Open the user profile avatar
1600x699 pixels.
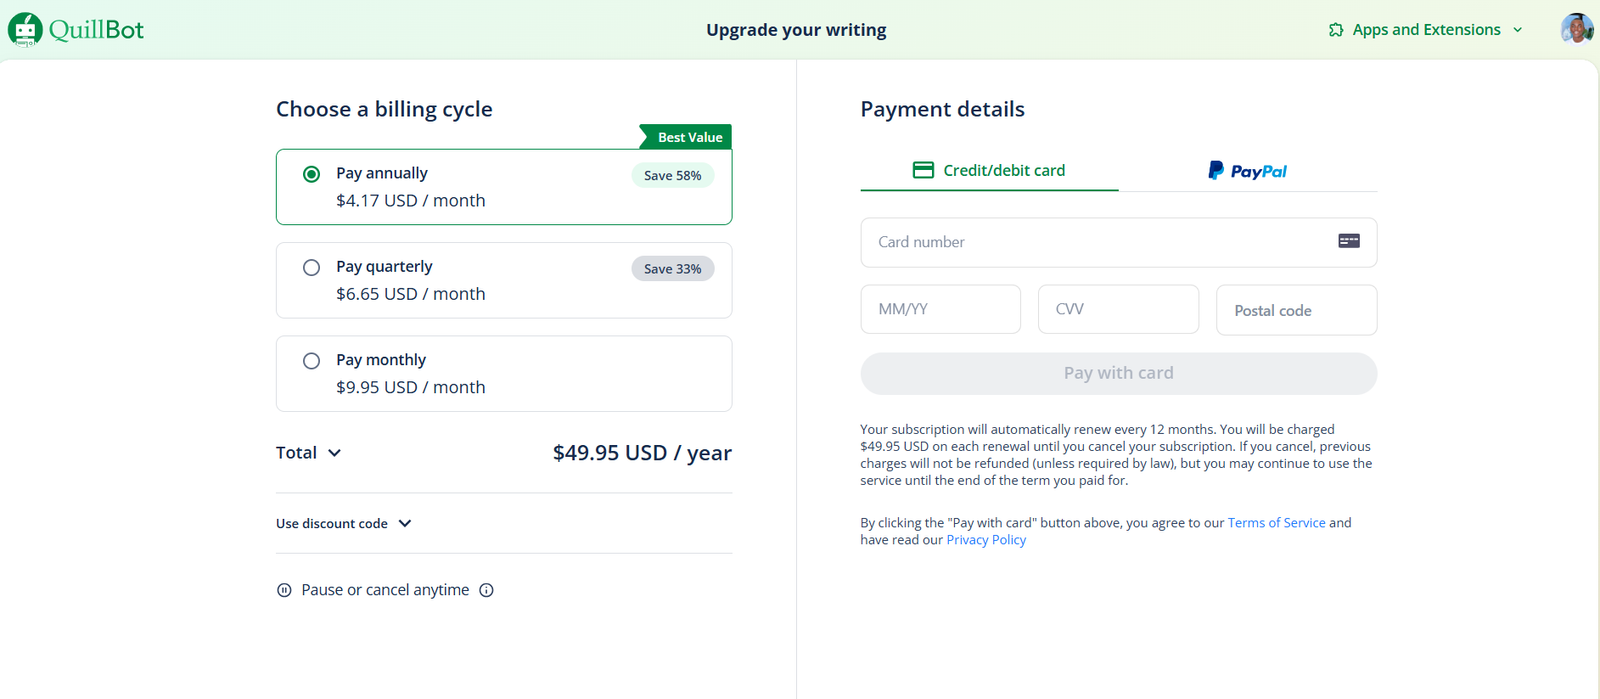click(1576, 29)
